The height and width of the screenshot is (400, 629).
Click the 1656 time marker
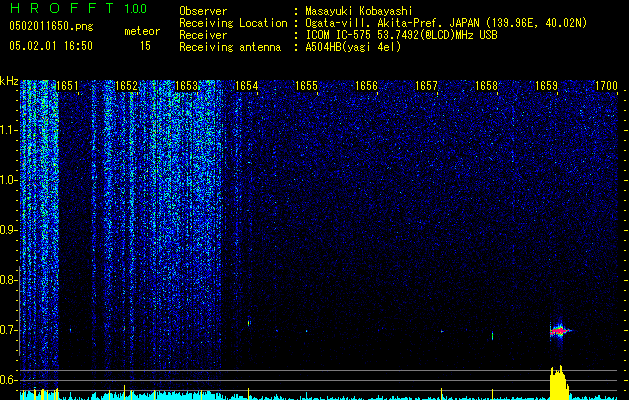coord(366,86)
